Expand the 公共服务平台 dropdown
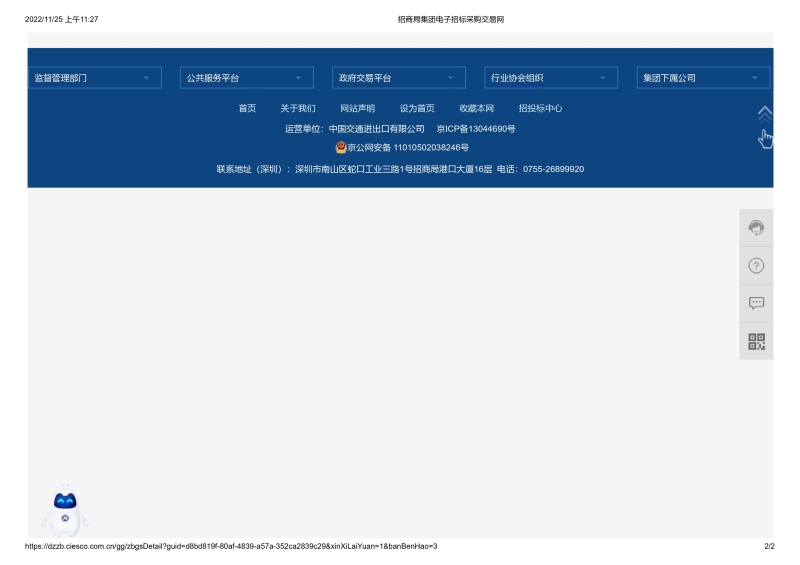This screenshot has width=800, height=565. (x=247, y=78)
